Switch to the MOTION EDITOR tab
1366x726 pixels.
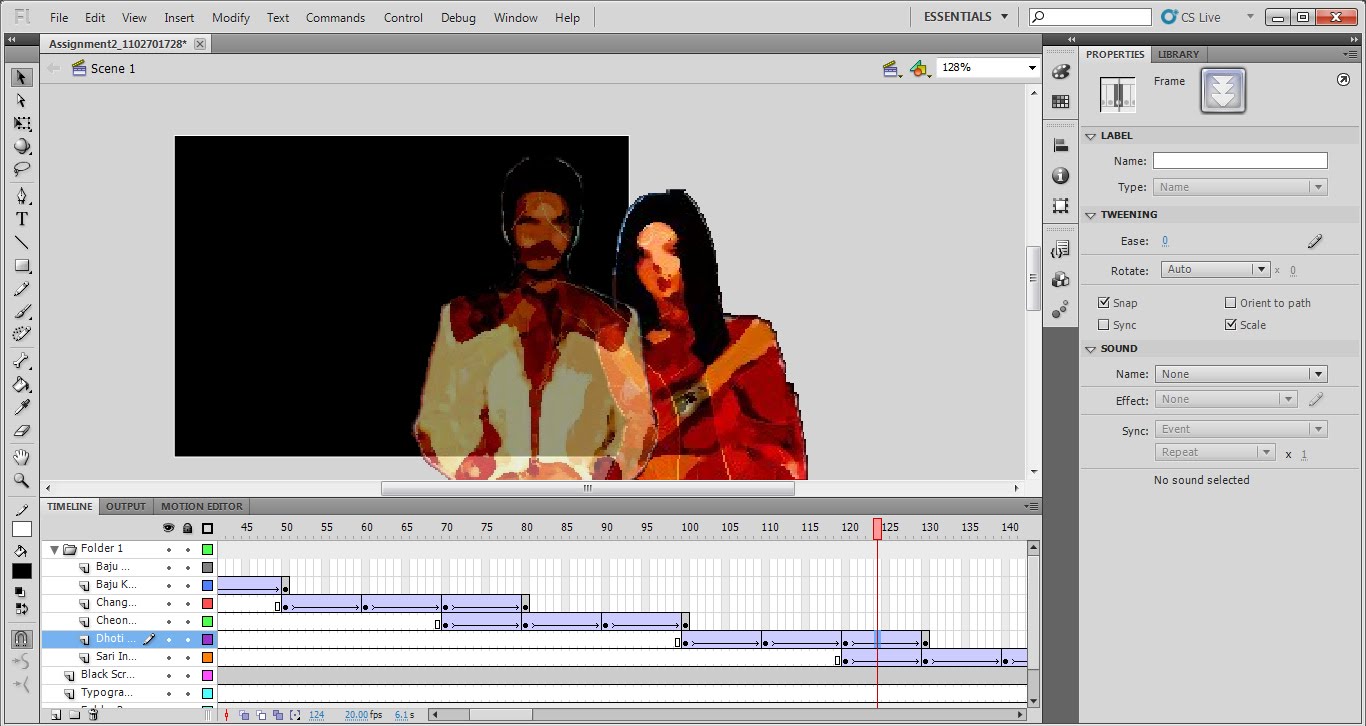point(201,506)
